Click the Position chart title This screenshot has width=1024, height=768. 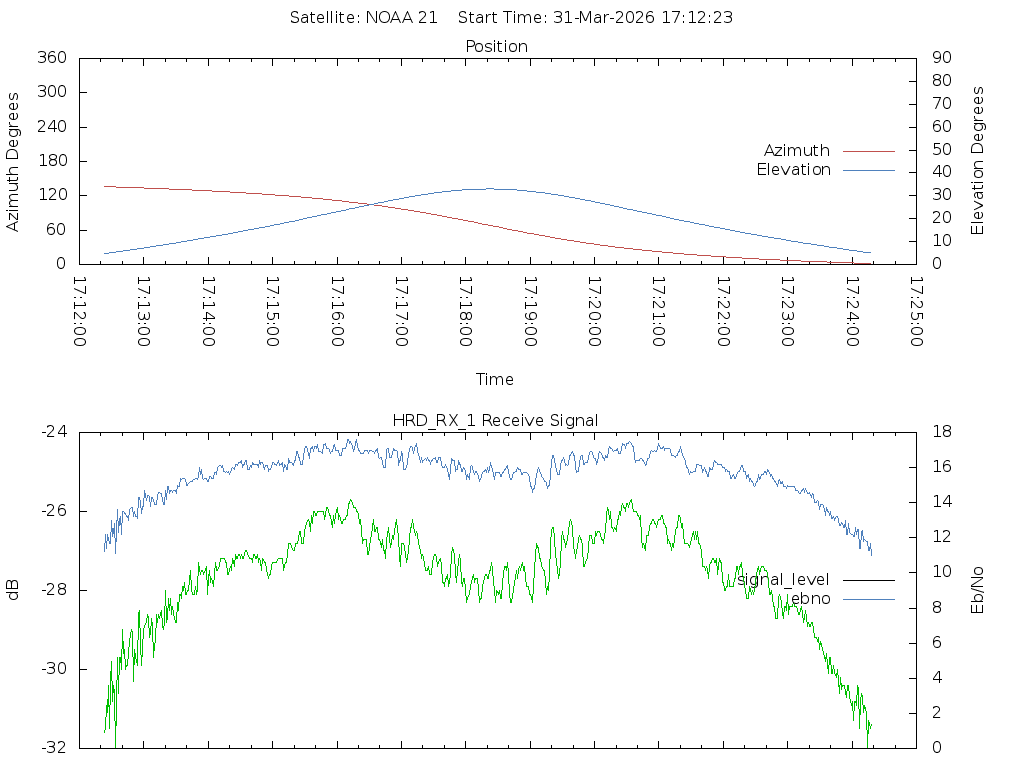click(x=497, y=47)
